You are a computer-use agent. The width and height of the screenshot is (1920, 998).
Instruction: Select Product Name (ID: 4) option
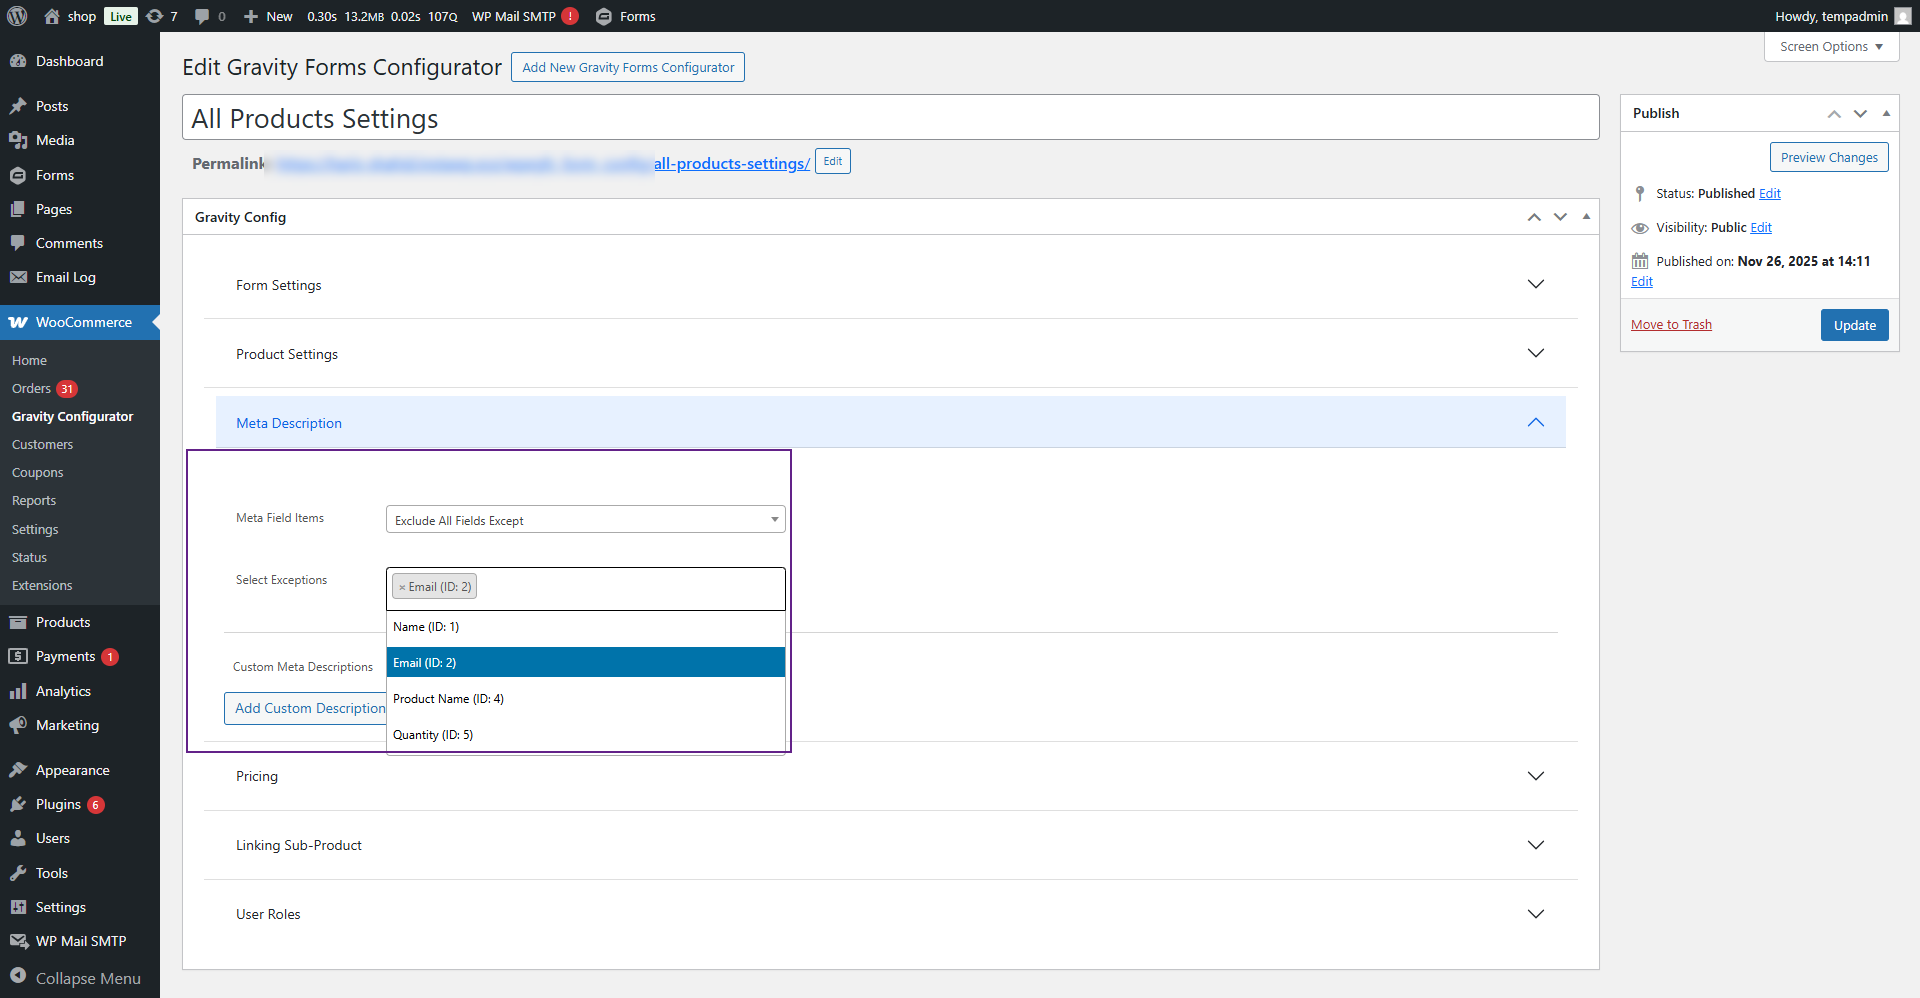(585, 699)
